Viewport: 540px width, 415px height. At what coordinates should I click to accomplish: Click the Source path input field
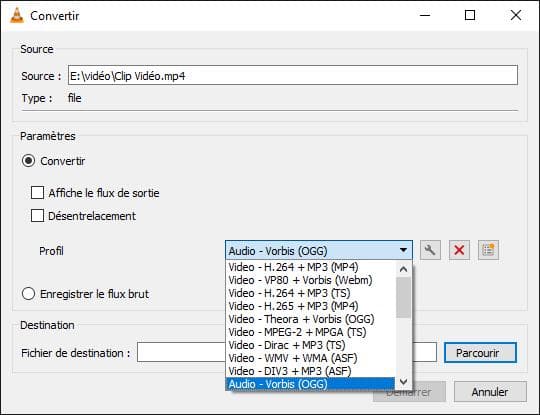293,75
